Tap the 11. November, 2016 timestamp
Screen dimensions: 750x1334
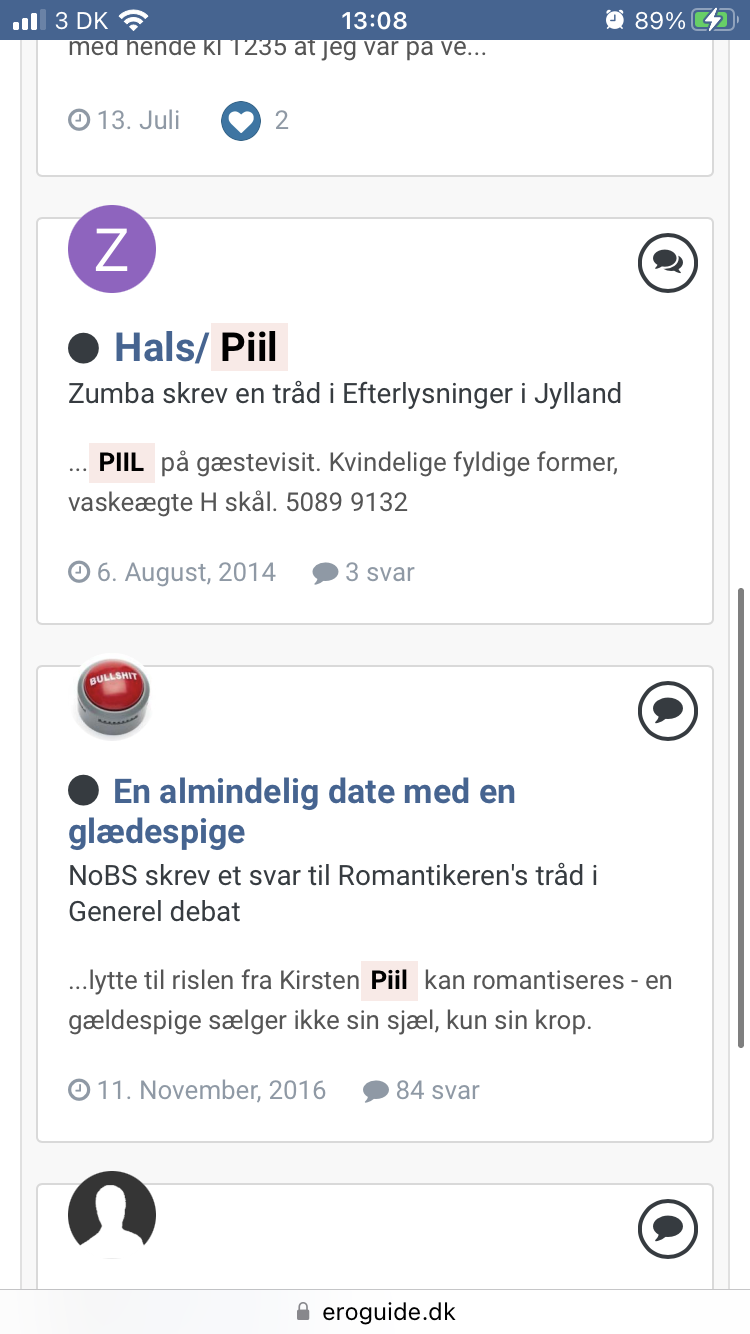pyautogui.click(x=197, y=1090)
